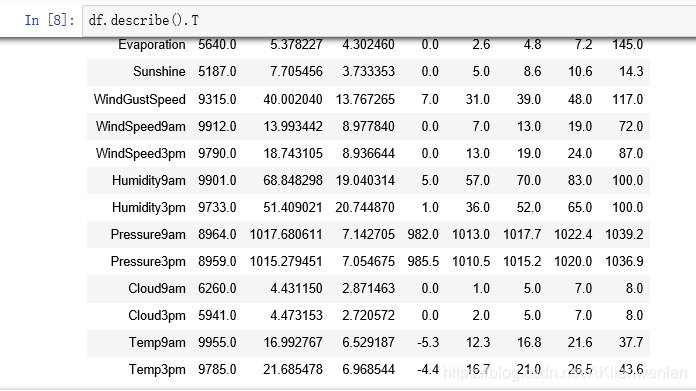Click Cloud9am mean value 4.431150

click(297, 288)
